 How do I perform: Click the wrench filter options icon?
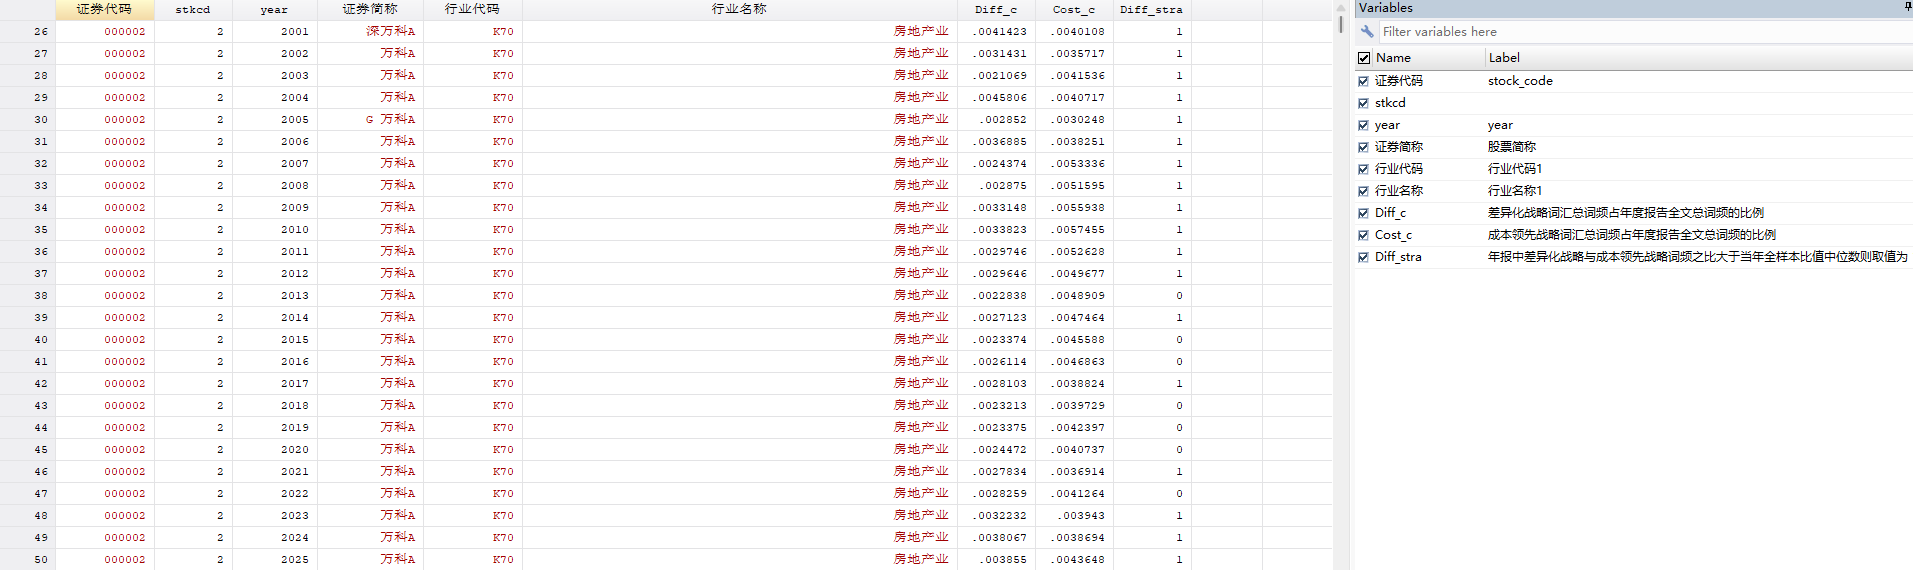pyautogui.click(x=1367, y=32)
